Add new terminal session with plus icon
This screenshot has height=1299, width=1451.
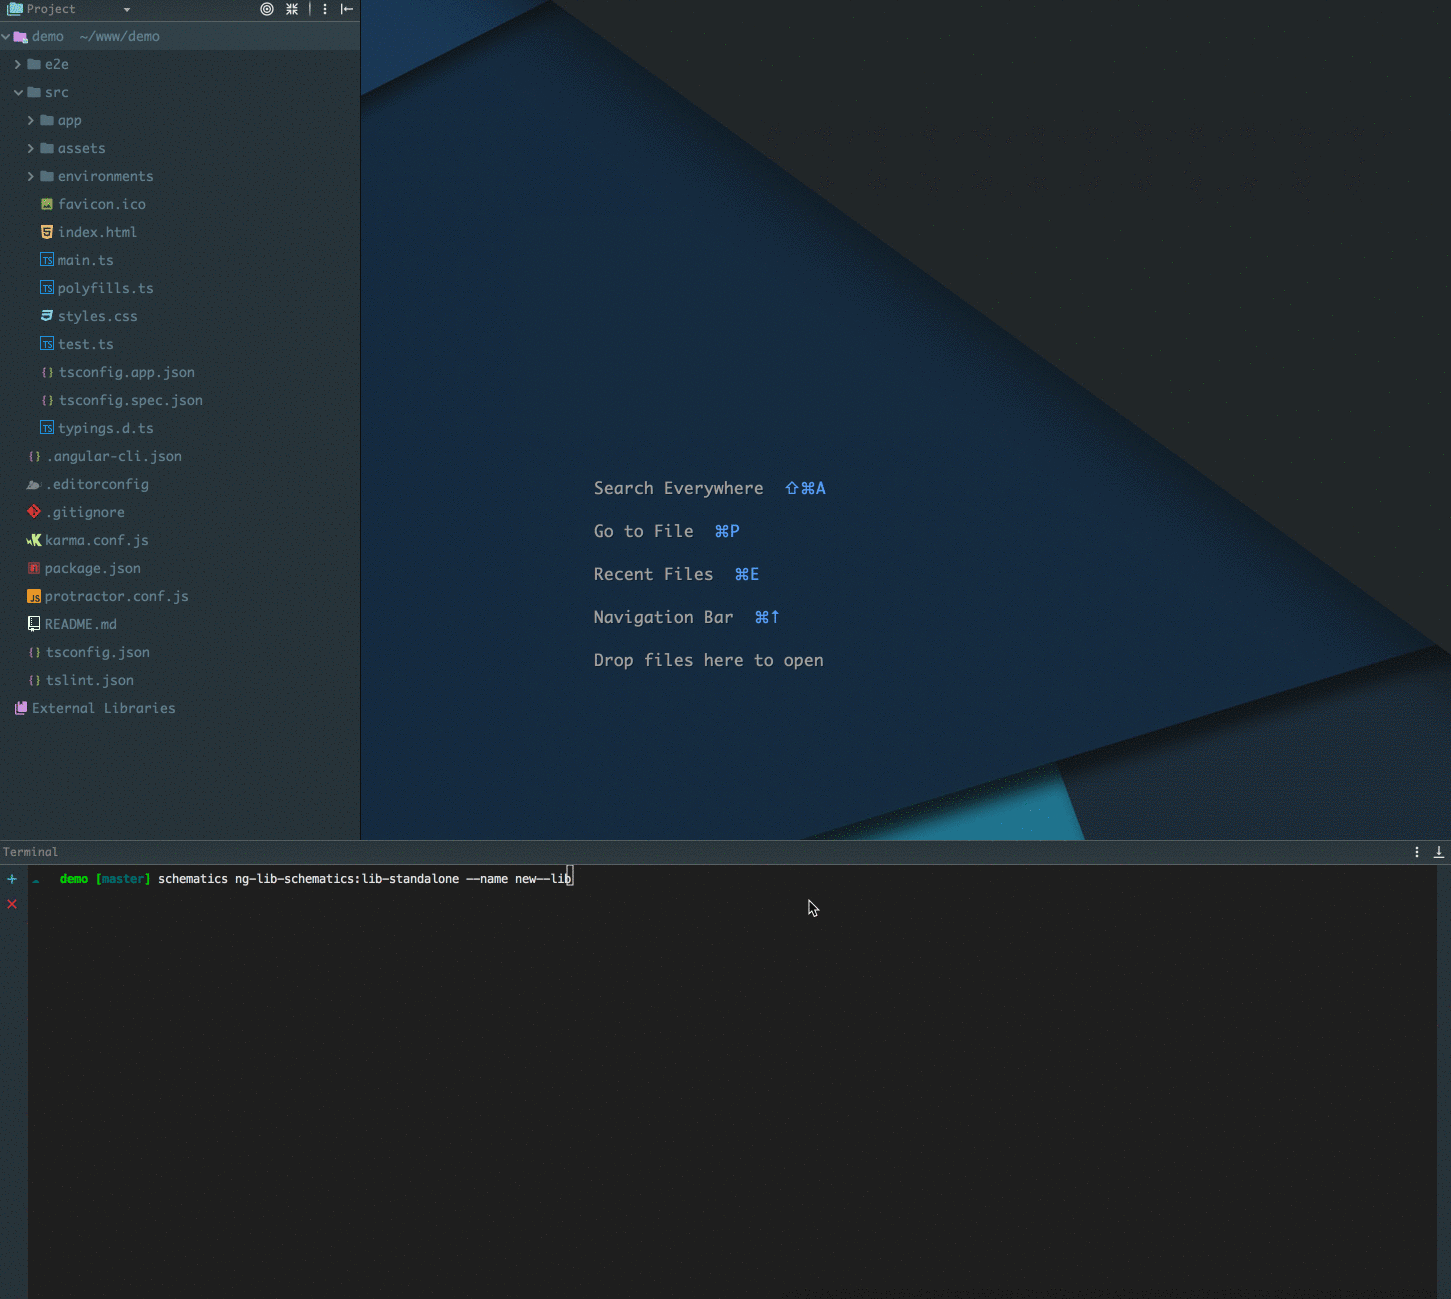tap(12, 879)
